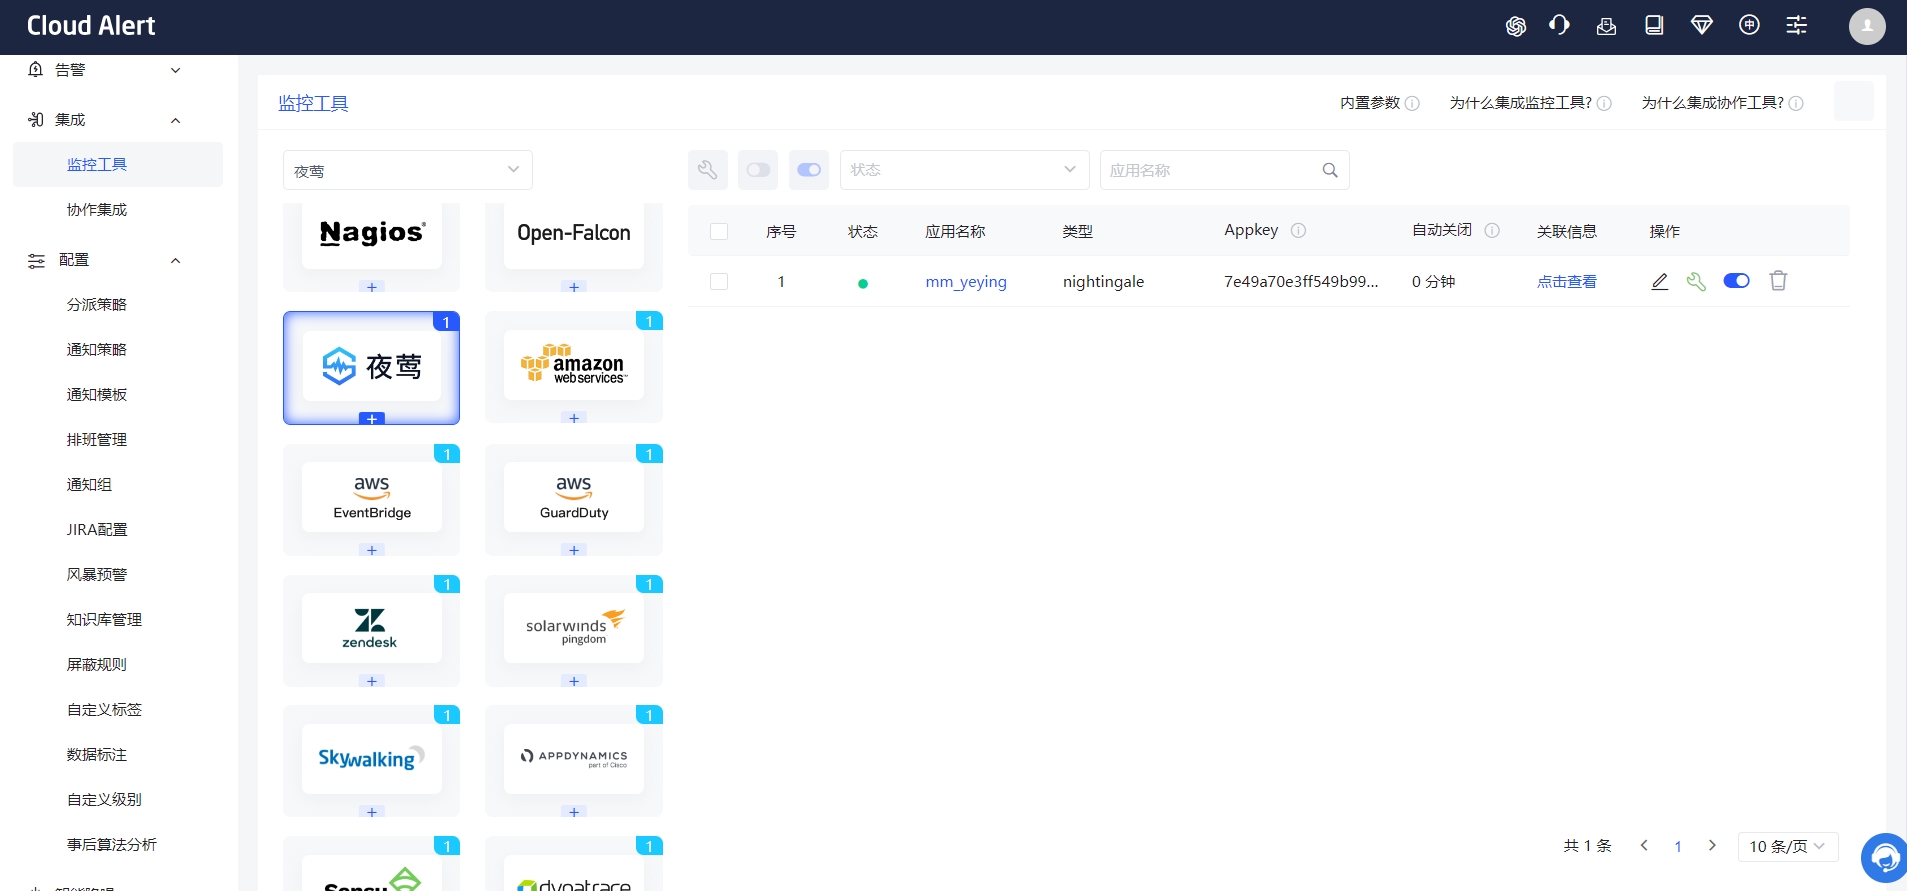Image resolution: width=1907 pixels, height=891 pixels.
Task: Edit mm_yeying with pencil icon
Action: tap(1660, 282)
